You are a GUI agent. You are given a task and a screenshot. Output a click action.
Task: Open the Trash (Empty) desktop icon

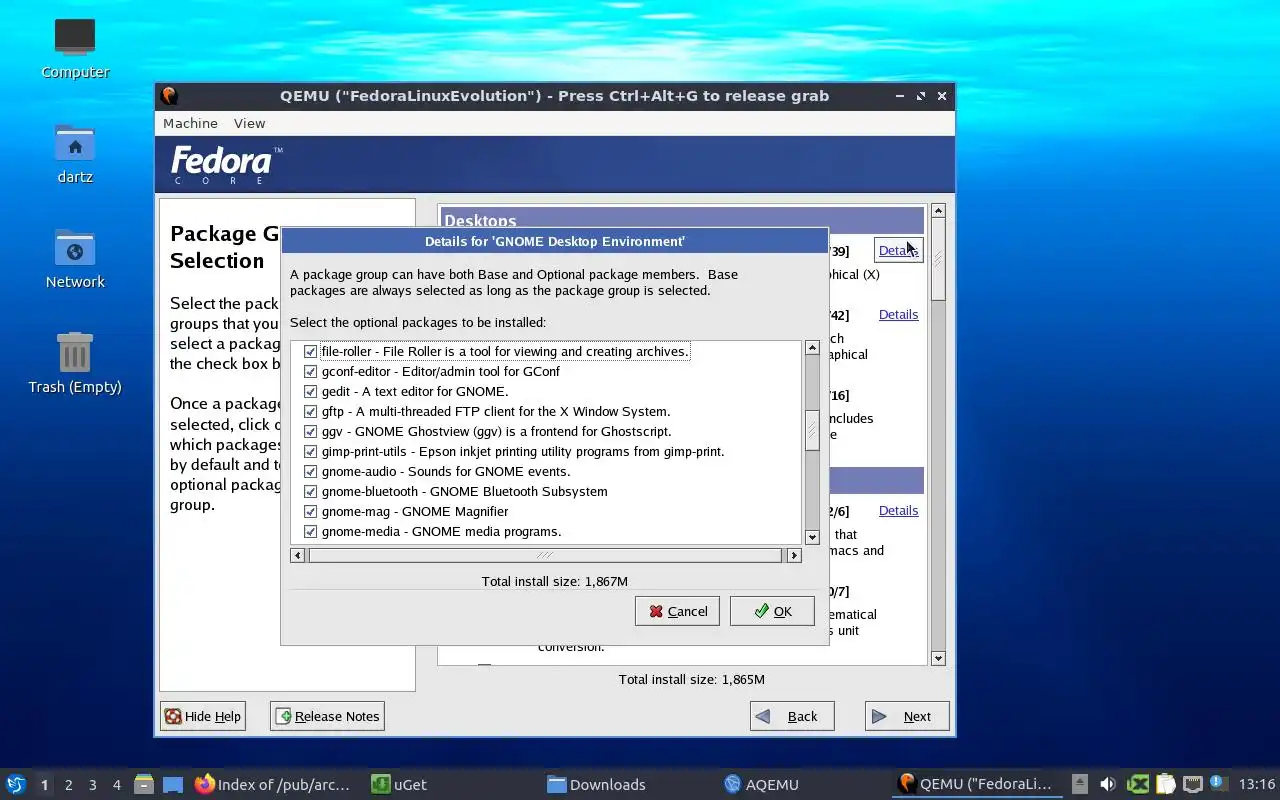coord(75,353)
